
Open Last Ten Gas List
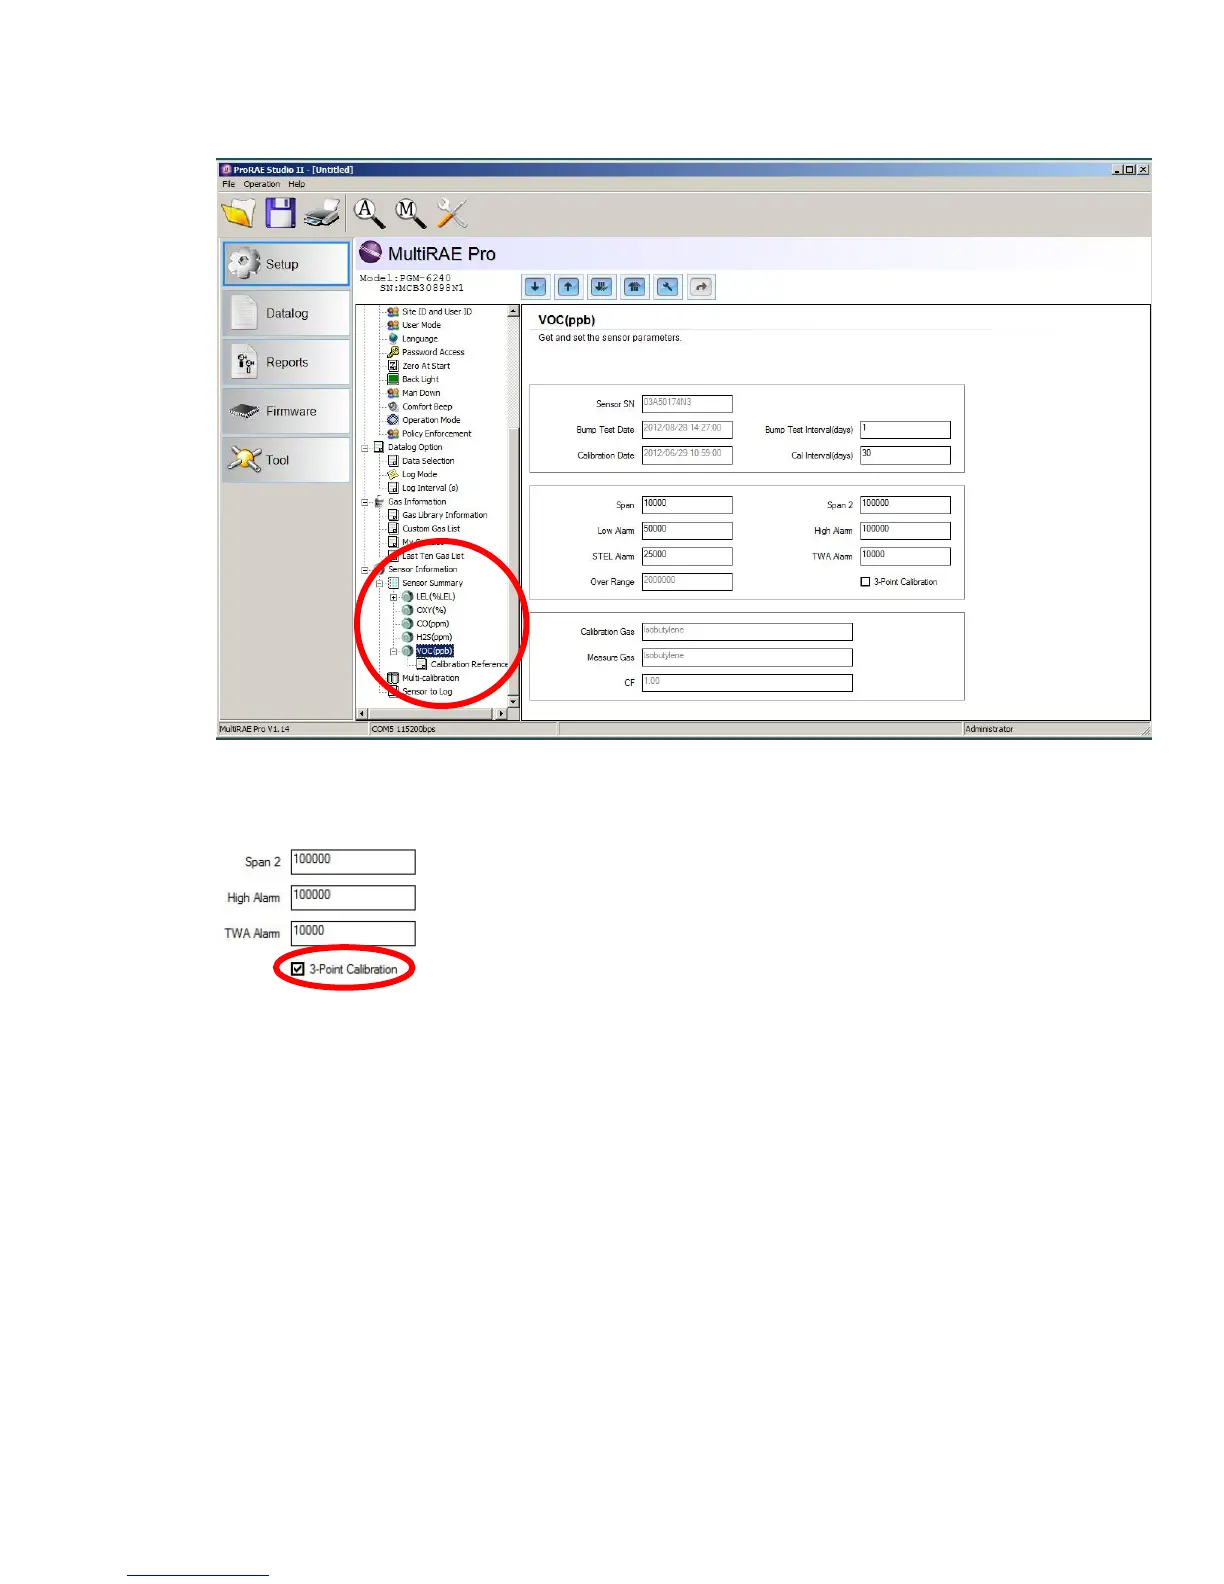(433, 556)
